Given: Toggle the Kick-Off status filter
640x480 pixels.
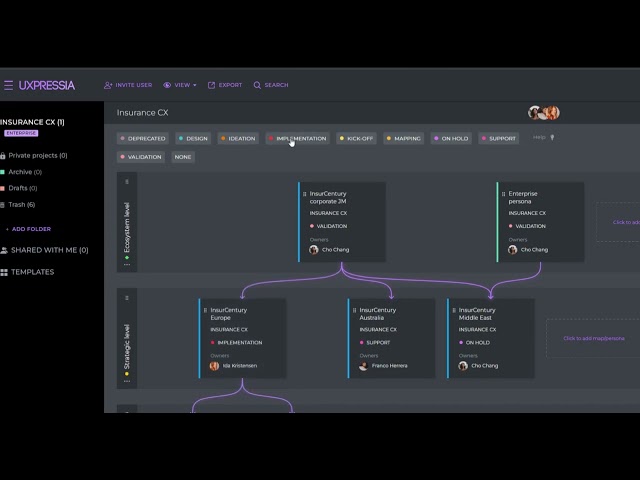Looking at the screenshot, I should click(356, 138).
